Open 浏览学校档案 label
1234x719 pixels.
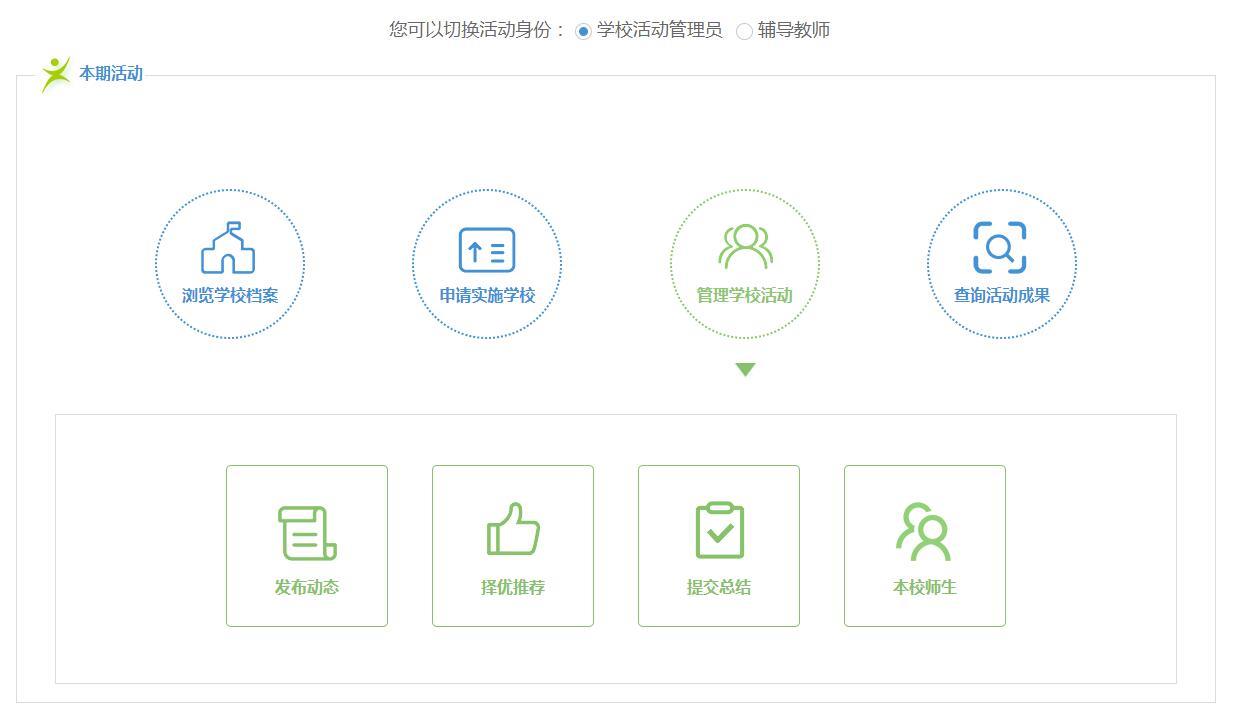click(x=230, y=296)
